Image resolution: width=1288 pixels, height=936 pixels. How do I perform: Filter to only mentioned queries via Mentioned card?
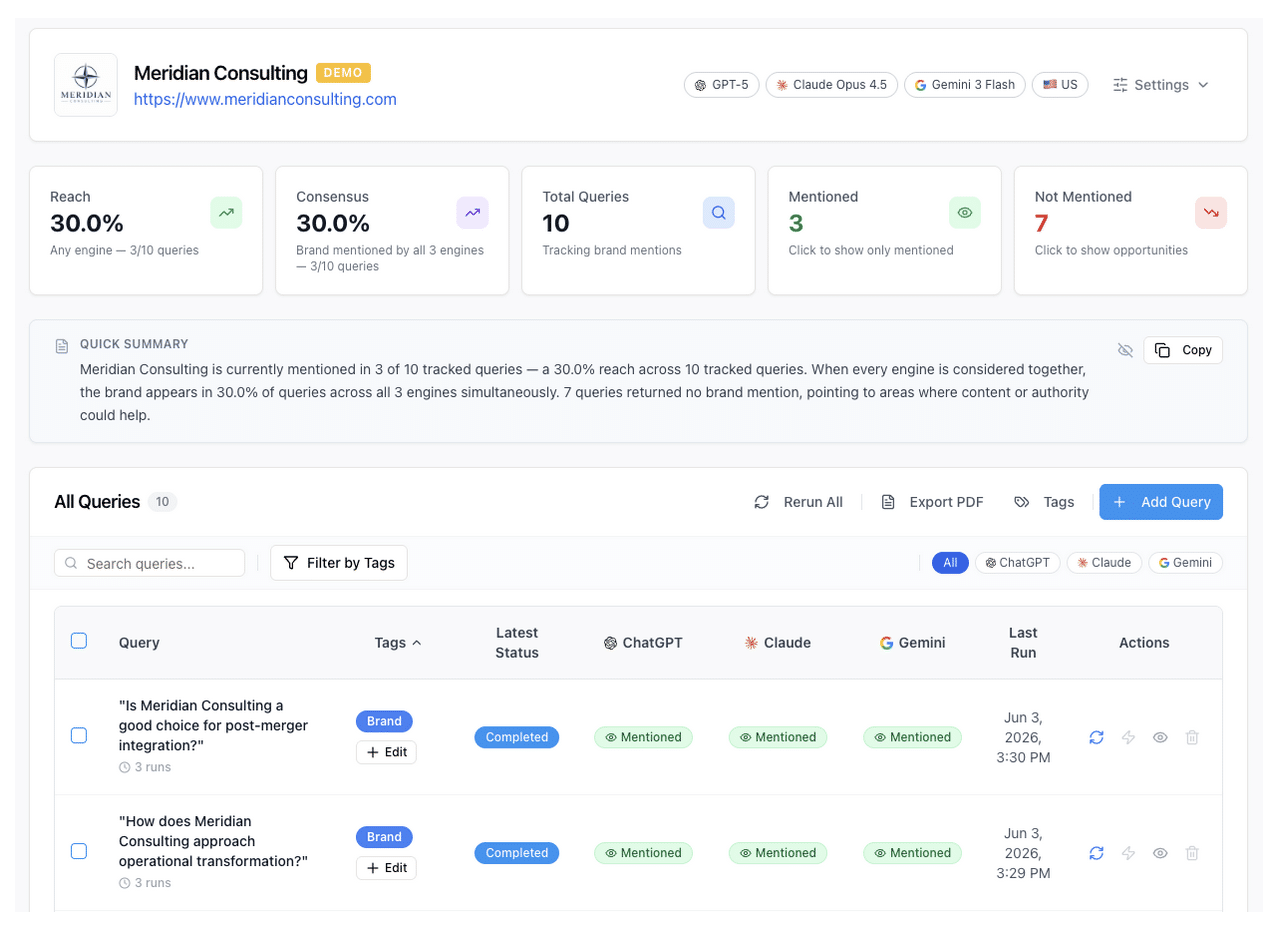(x=884, y=231)
